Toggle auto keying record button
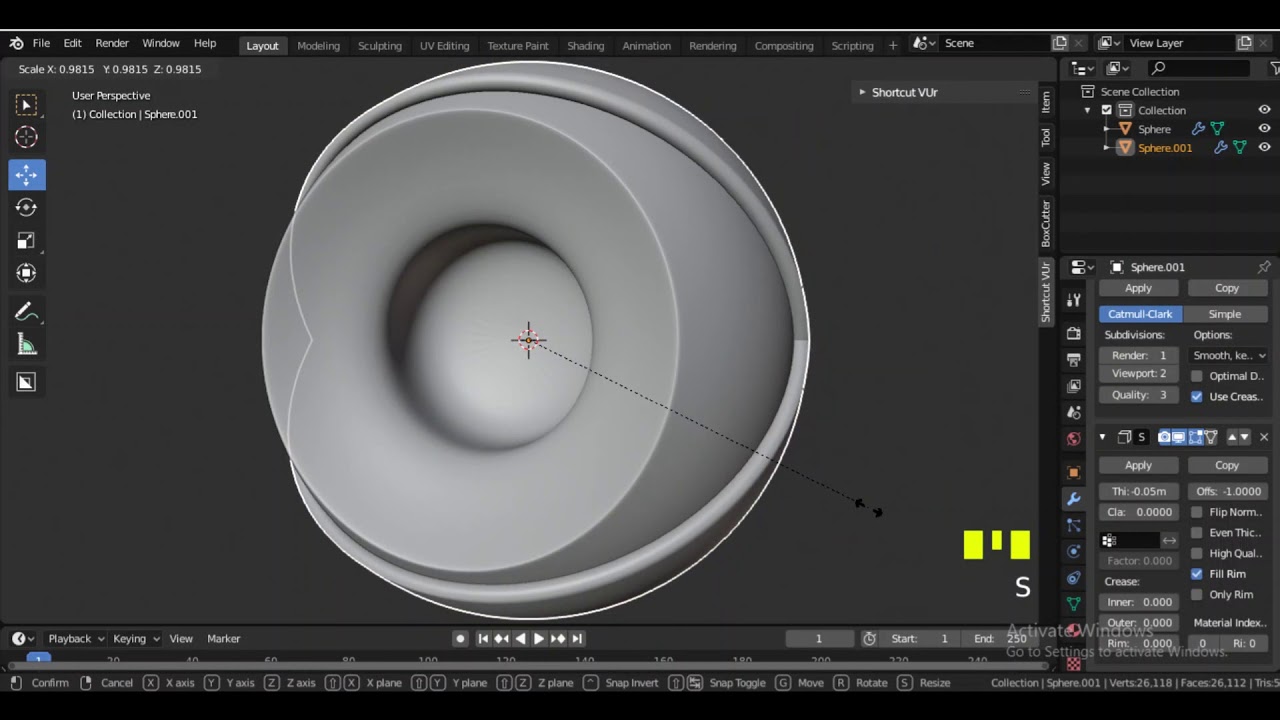The image size is (1280, 720). [x=460, y=638]
